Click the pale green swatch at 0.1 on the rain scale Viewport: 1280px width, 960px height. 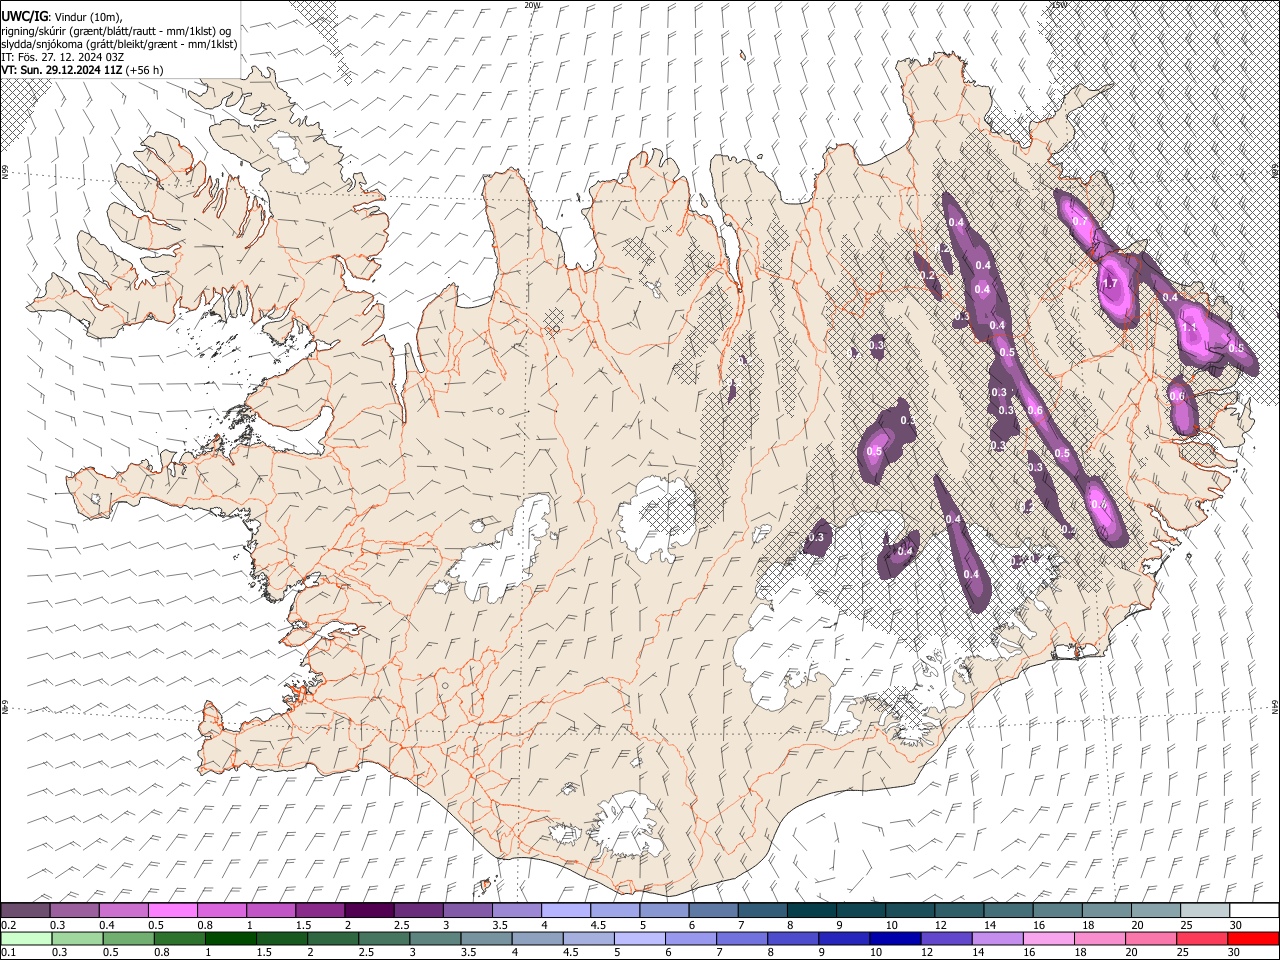(26, 938)
